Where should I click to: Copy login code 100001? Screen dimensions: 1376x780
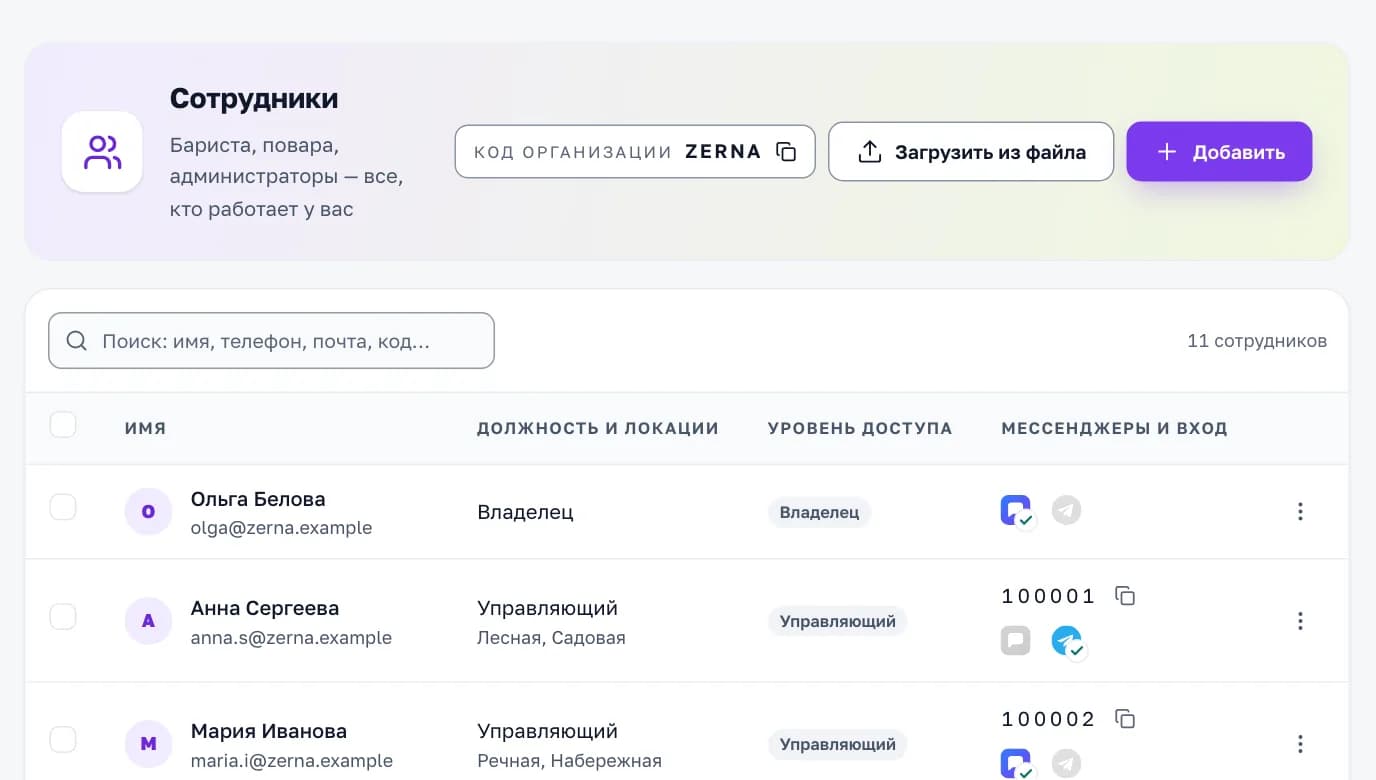[1125, 596]
